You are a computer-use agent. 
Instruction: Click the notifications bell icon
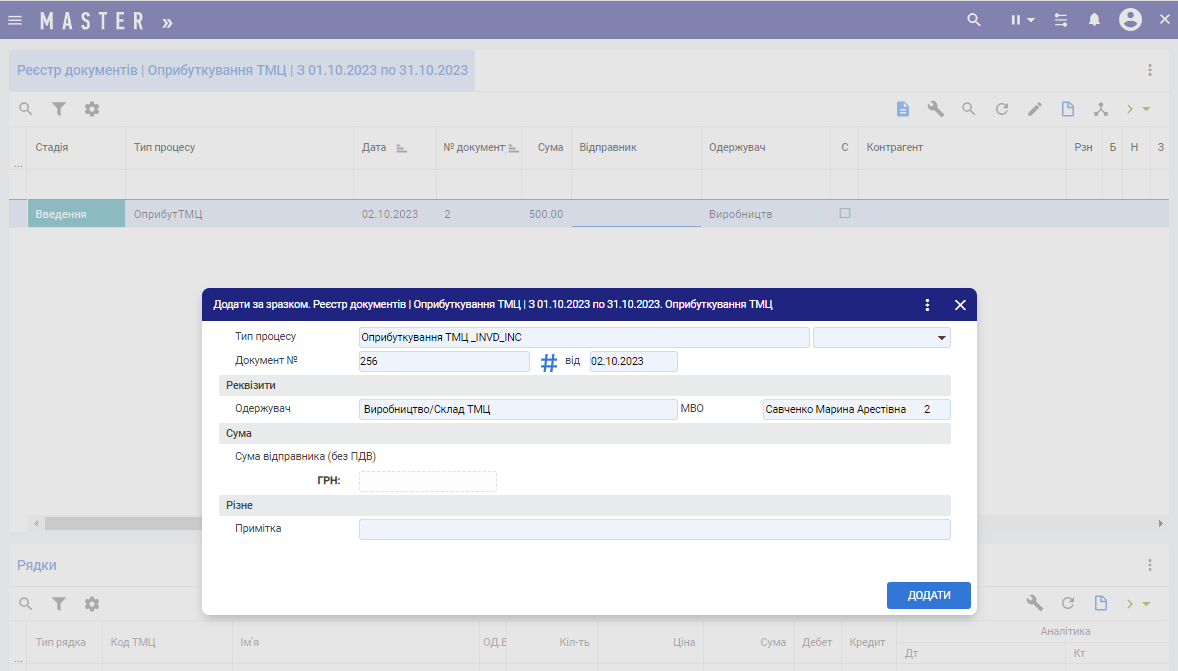pyautogui.click(x=1094, y=20)
